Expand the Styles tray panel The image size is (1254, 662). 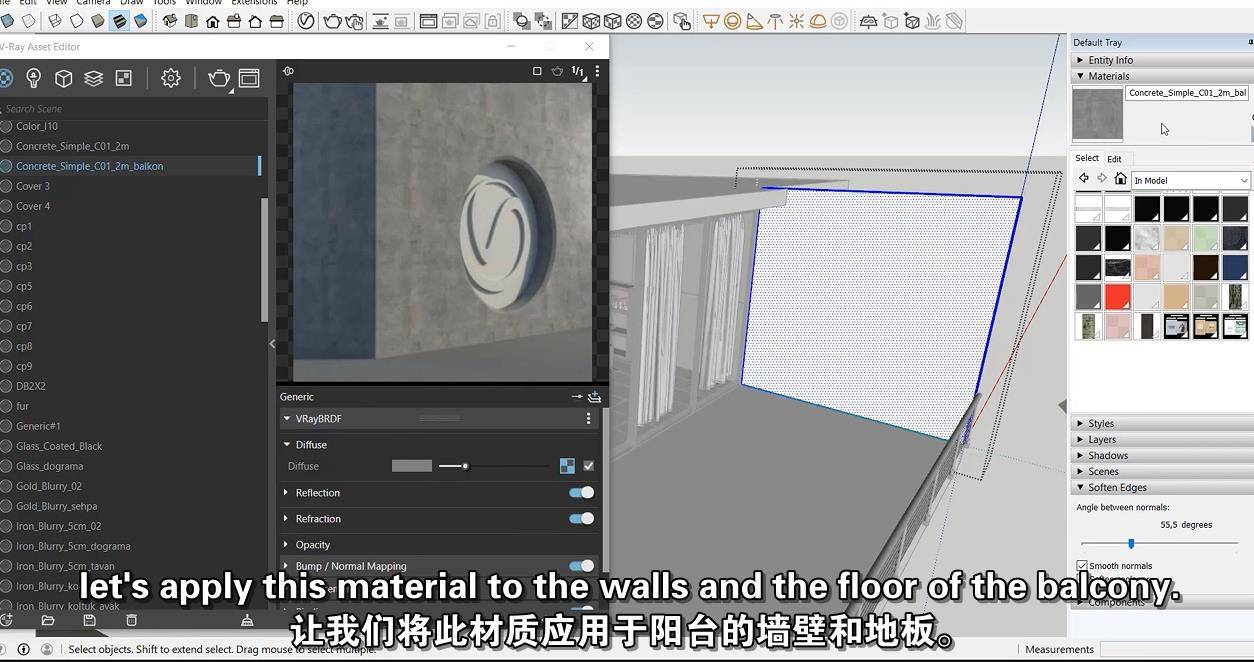(x=1161, y=423)
